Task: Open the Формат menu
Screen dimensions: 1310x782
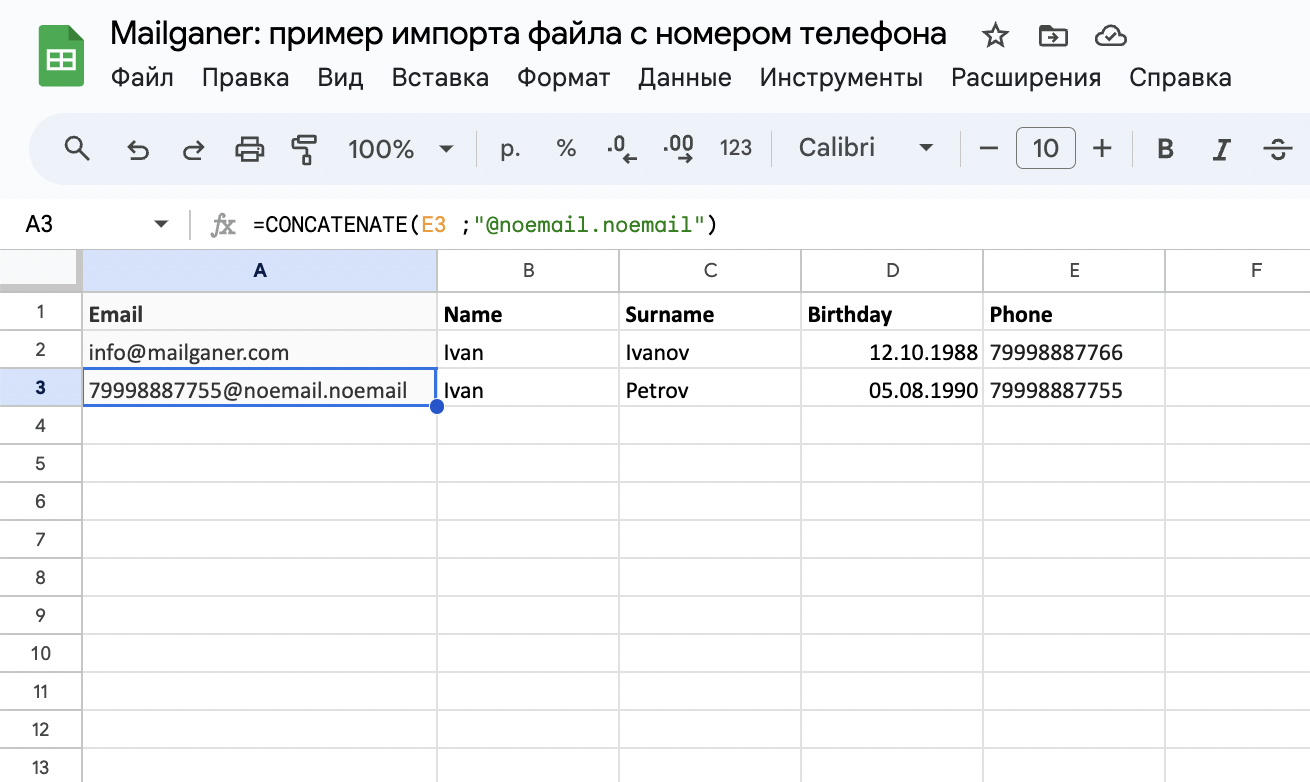Action: 564,78
